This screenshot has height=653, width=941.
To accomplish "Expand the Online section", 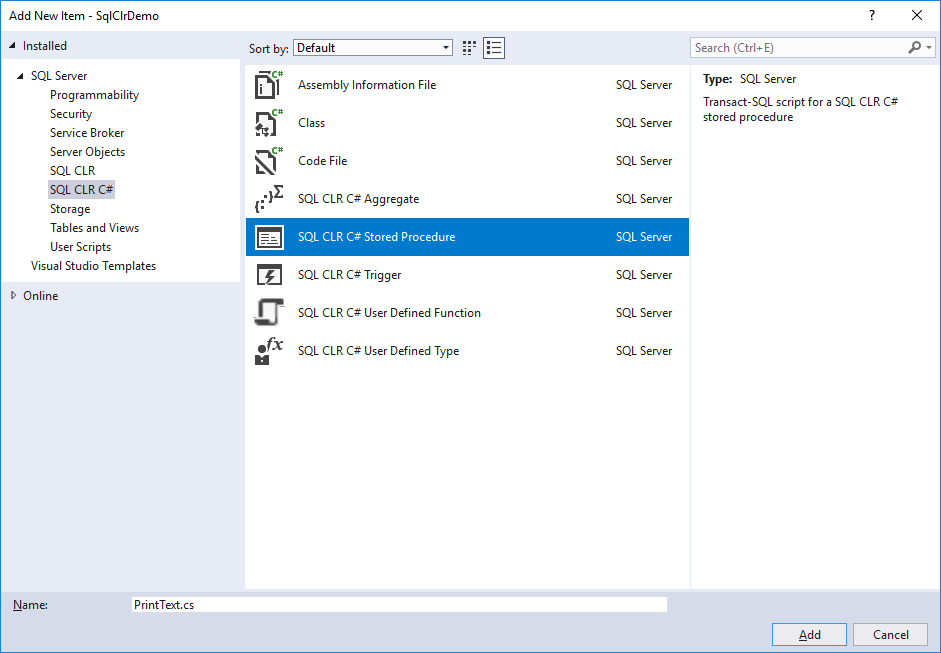I will point(13,295).
